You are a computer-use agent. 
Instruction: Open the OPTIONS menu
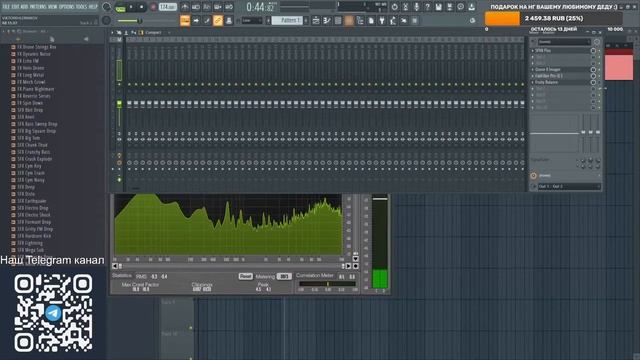point(67,7)
